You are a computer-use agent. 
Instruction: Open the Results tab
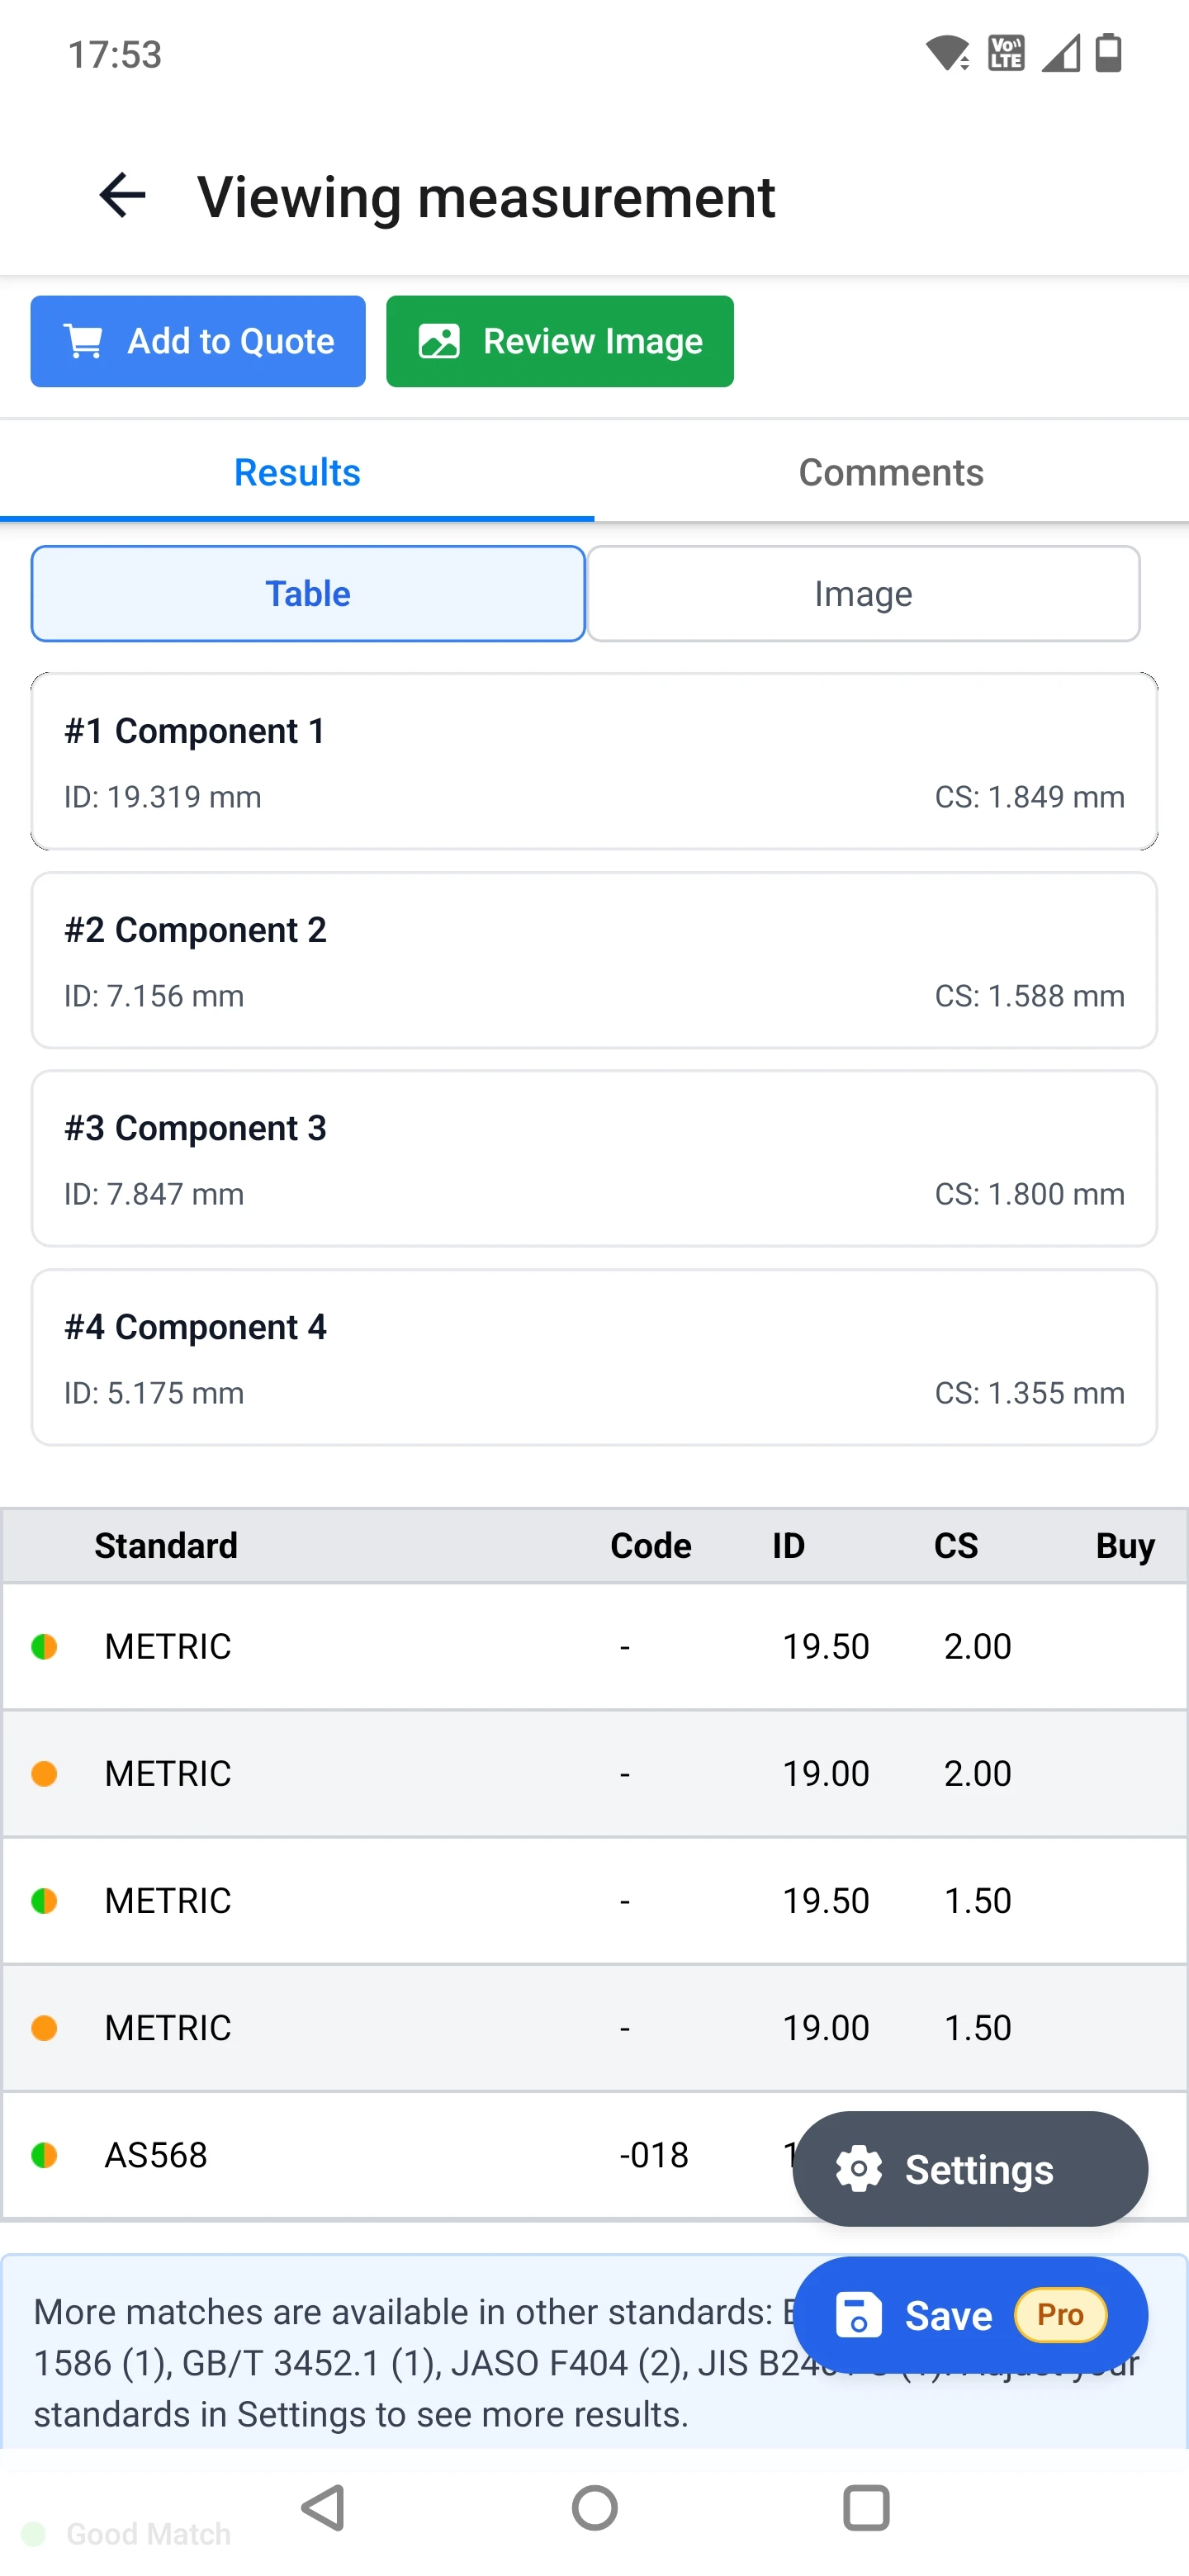(297, 472)
